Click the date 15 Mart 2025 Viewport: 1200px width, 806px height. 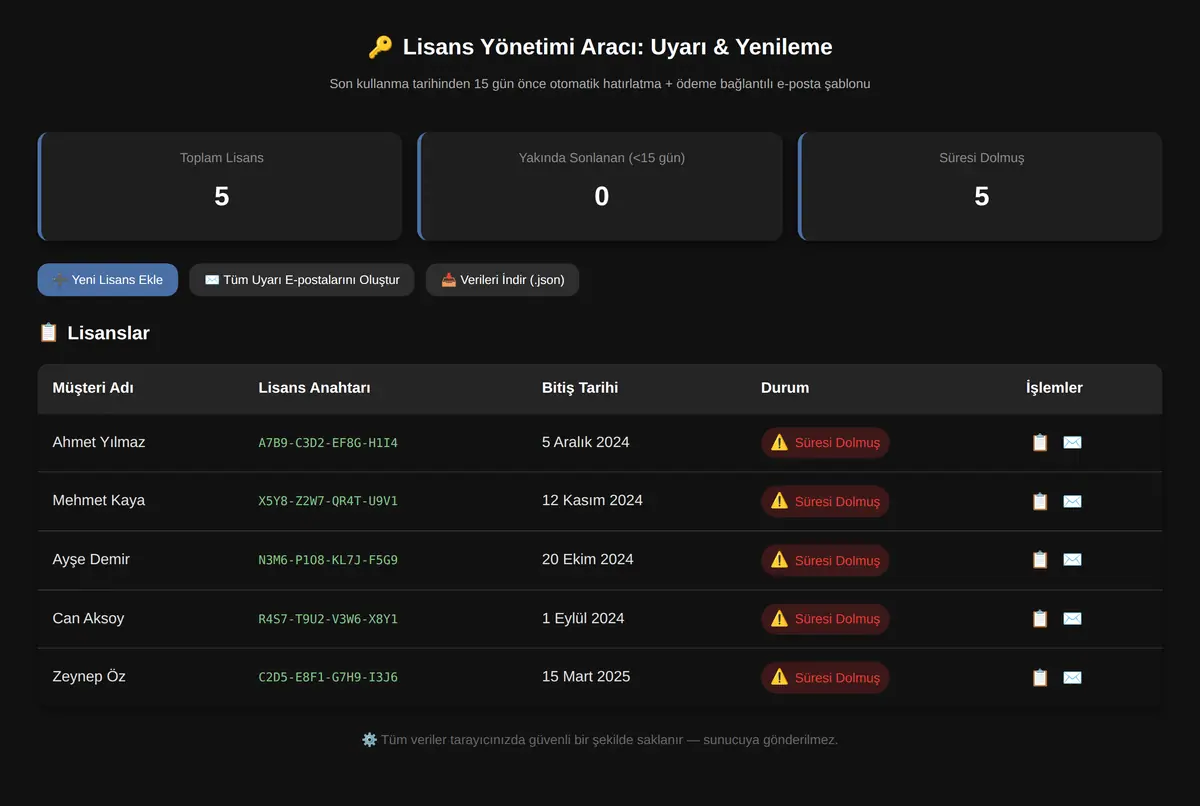pos(586,677)
